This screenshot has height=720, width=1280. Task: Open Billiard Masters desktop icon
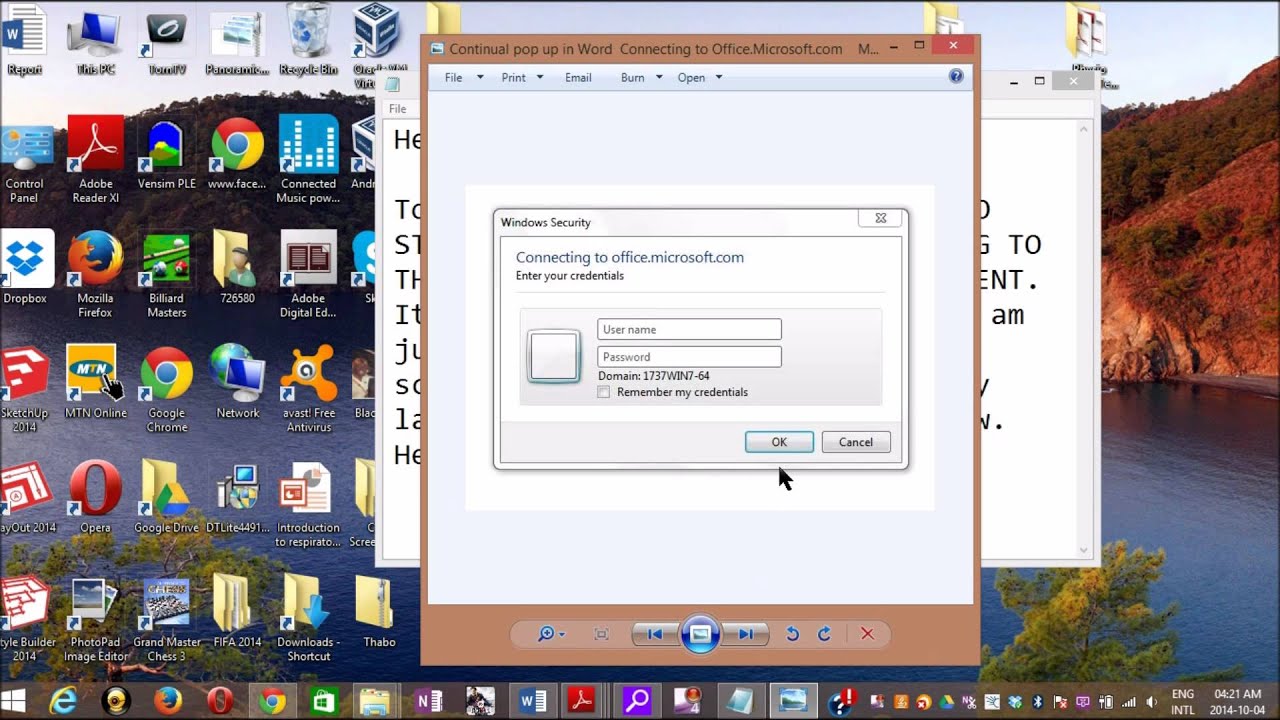pyautogui.click(x=166, y=275)
